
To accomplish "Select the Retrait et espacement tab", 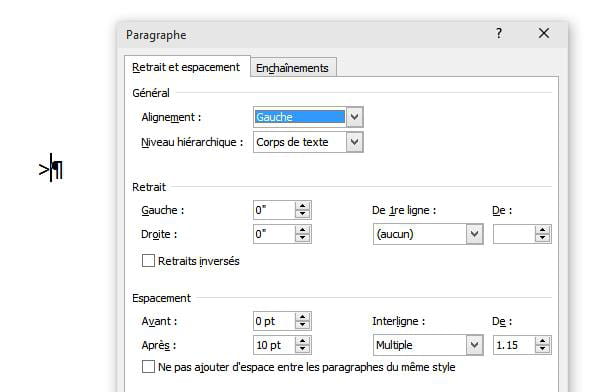I will click(187, 67).
